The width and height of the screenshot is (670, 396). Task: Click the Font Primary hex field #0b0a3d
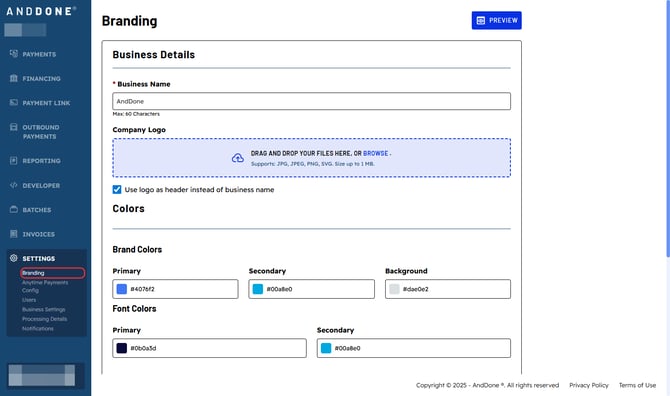click(x=209, y=348)
